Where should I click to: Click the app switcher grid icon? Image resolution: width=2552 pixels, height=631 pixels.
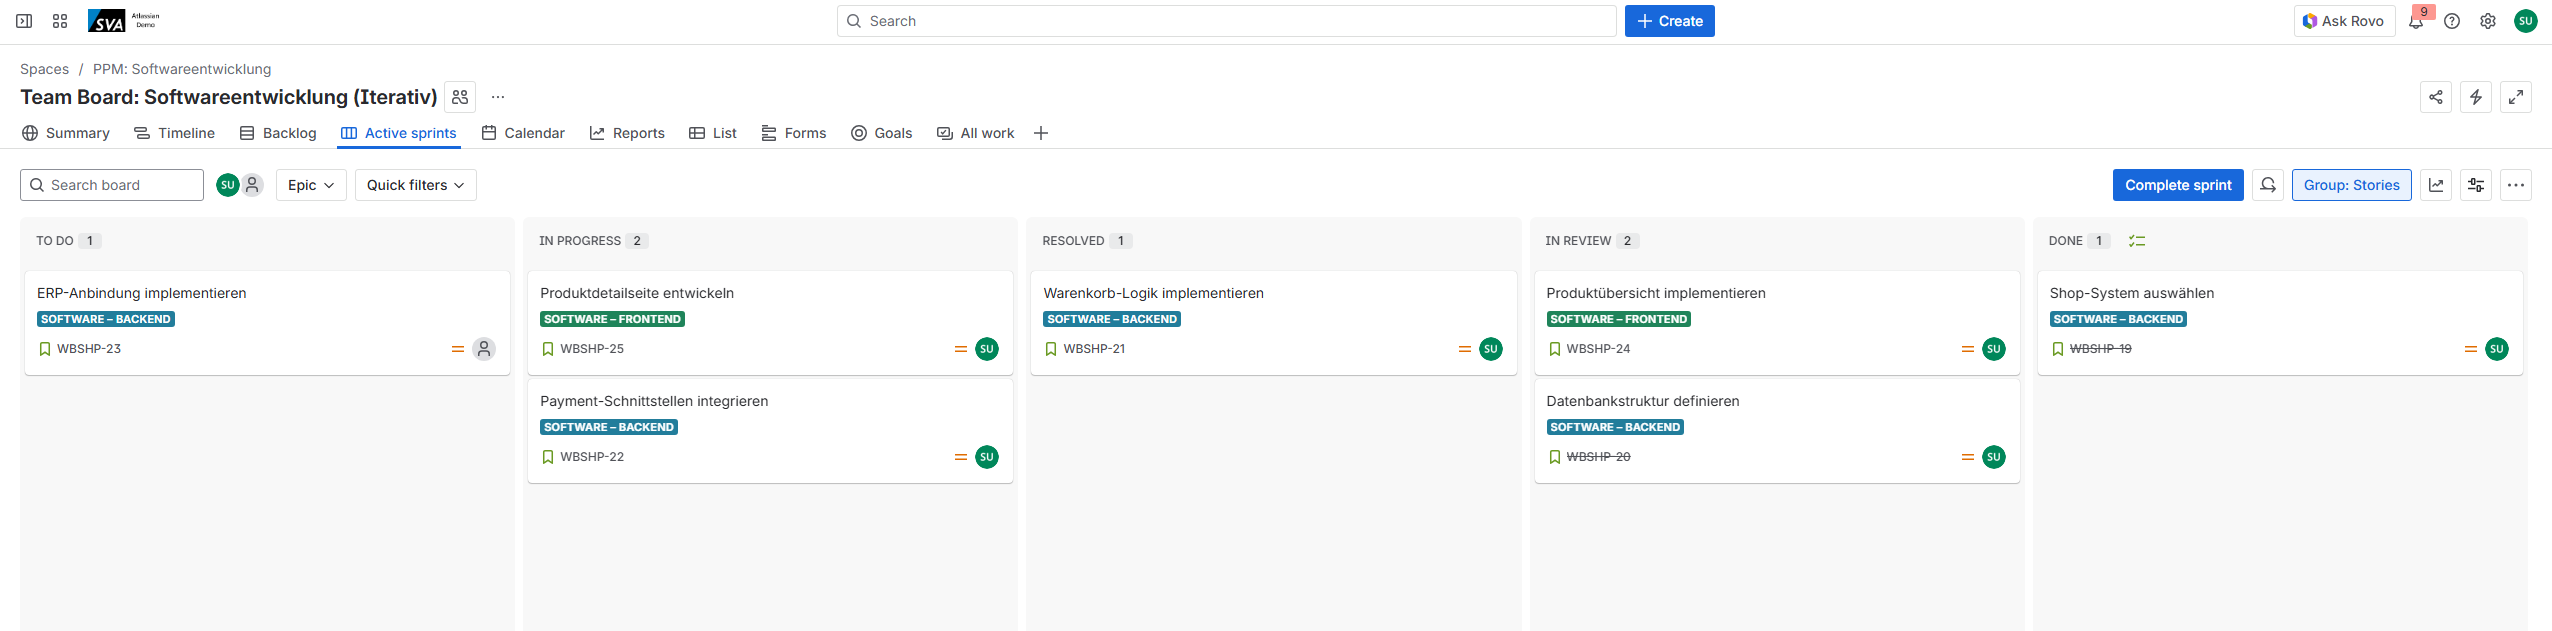pos(60,21)
